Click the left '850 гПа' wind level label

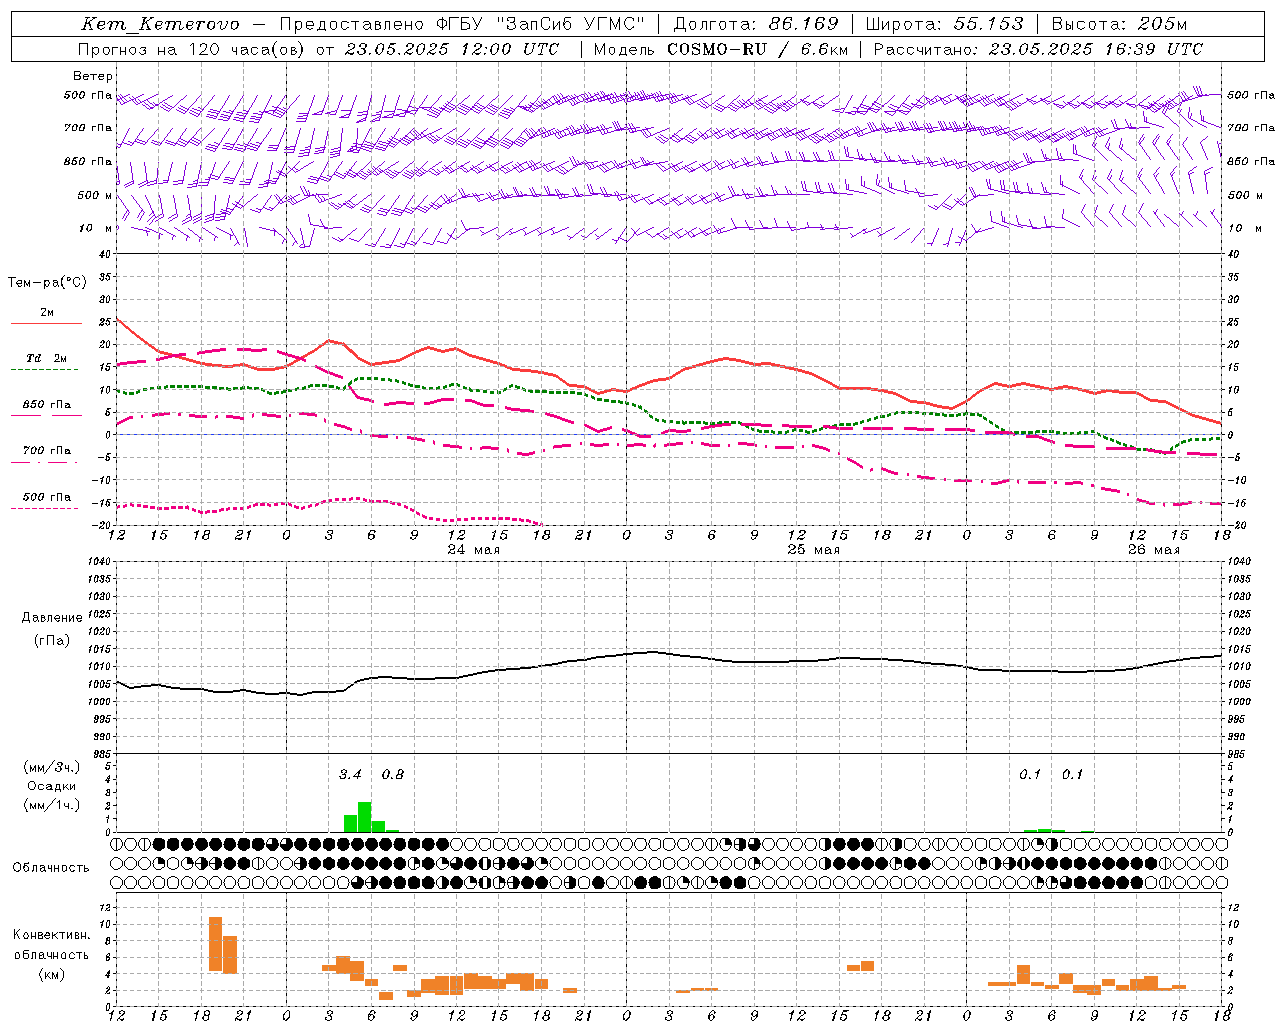tap(88, 161)
